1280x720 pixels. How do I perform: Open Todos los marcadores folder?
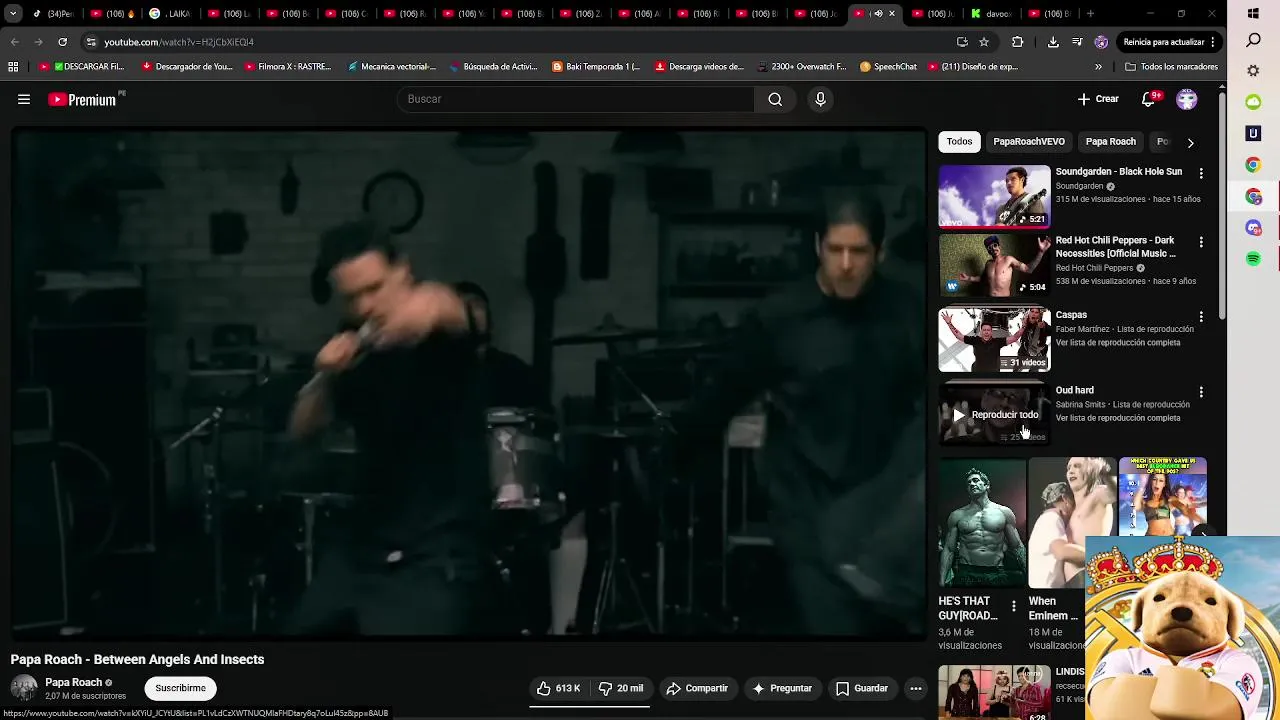[1171, 67]
